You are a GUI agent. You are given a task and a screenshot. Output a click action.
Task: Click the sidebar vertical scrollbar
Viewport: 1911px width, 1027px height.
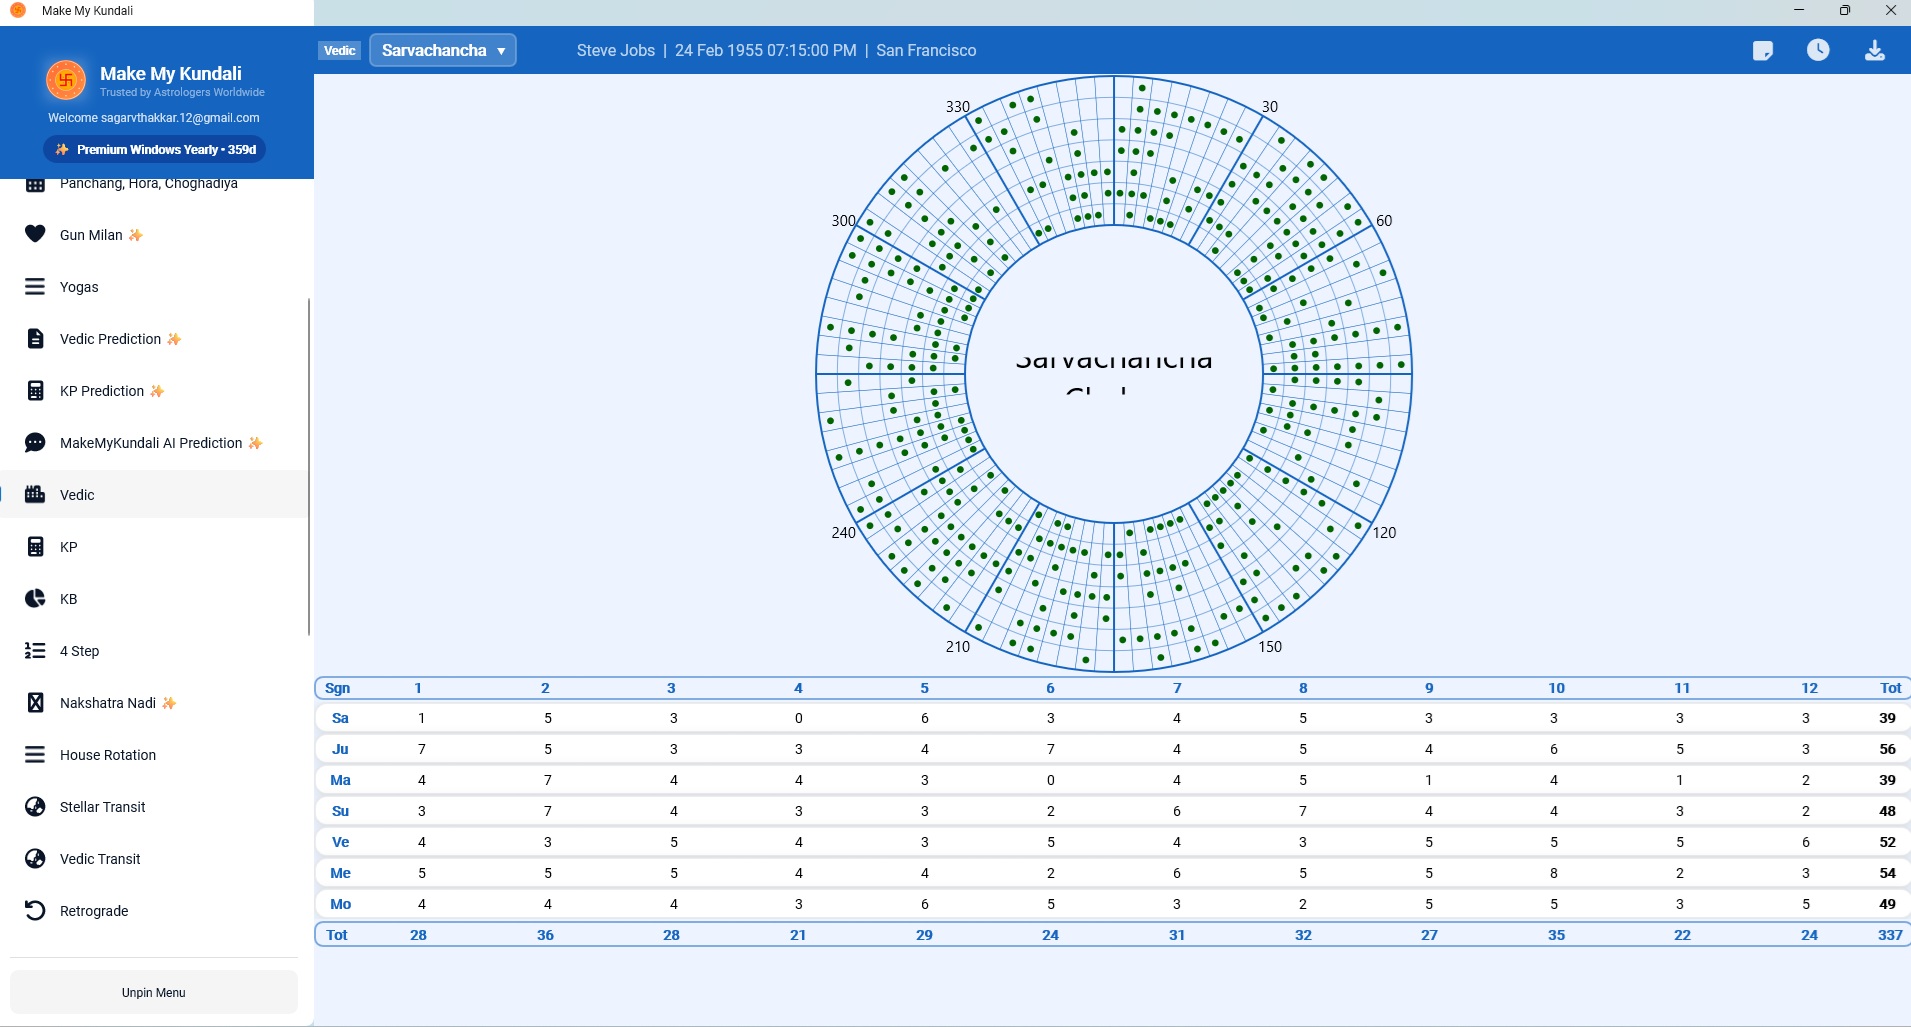click(309, 466)
